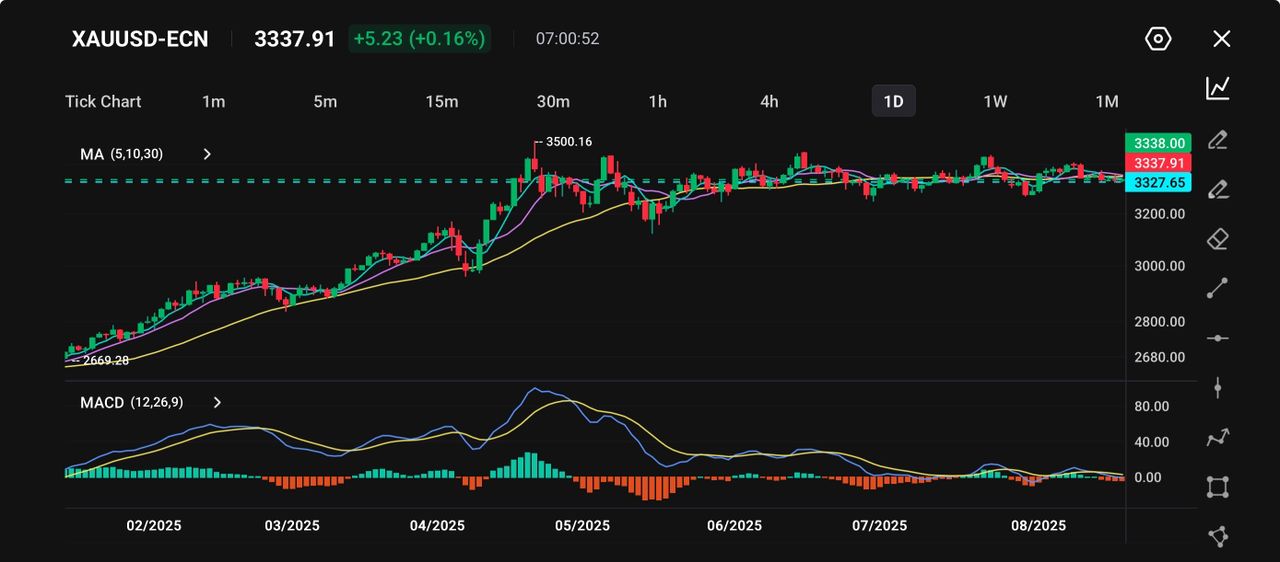Viewport: 1280px width, 562px height.
Task: Click the 3500.16 high price marker
Action: [568, 142]
